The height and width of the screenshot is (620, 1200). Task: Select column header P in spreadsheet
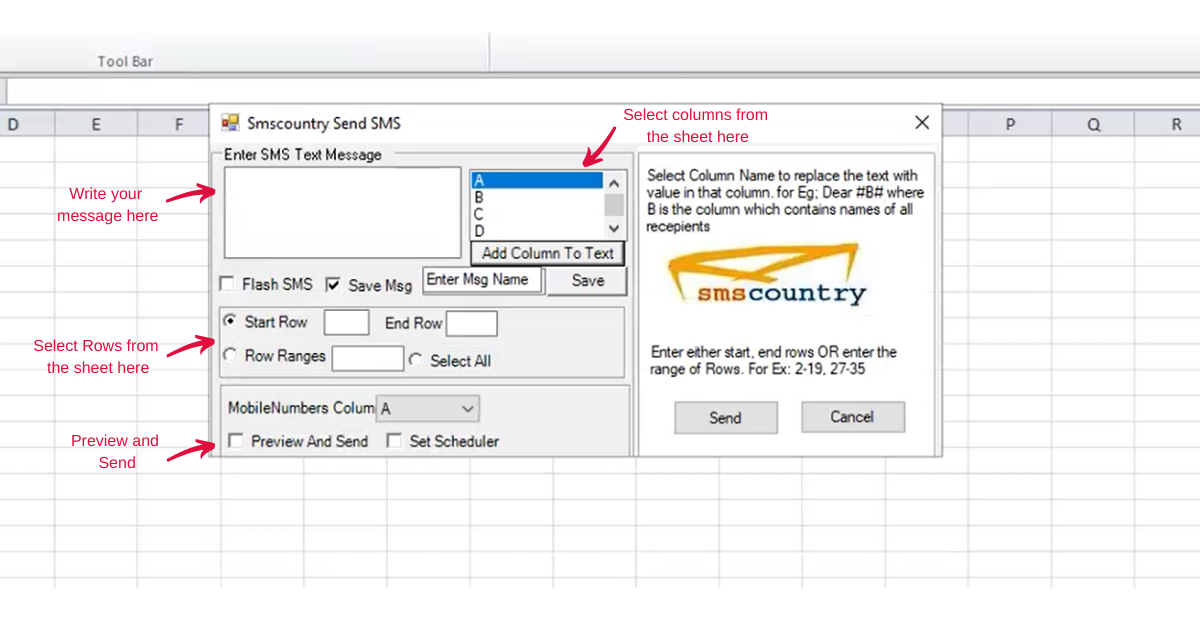[1010, 124]
